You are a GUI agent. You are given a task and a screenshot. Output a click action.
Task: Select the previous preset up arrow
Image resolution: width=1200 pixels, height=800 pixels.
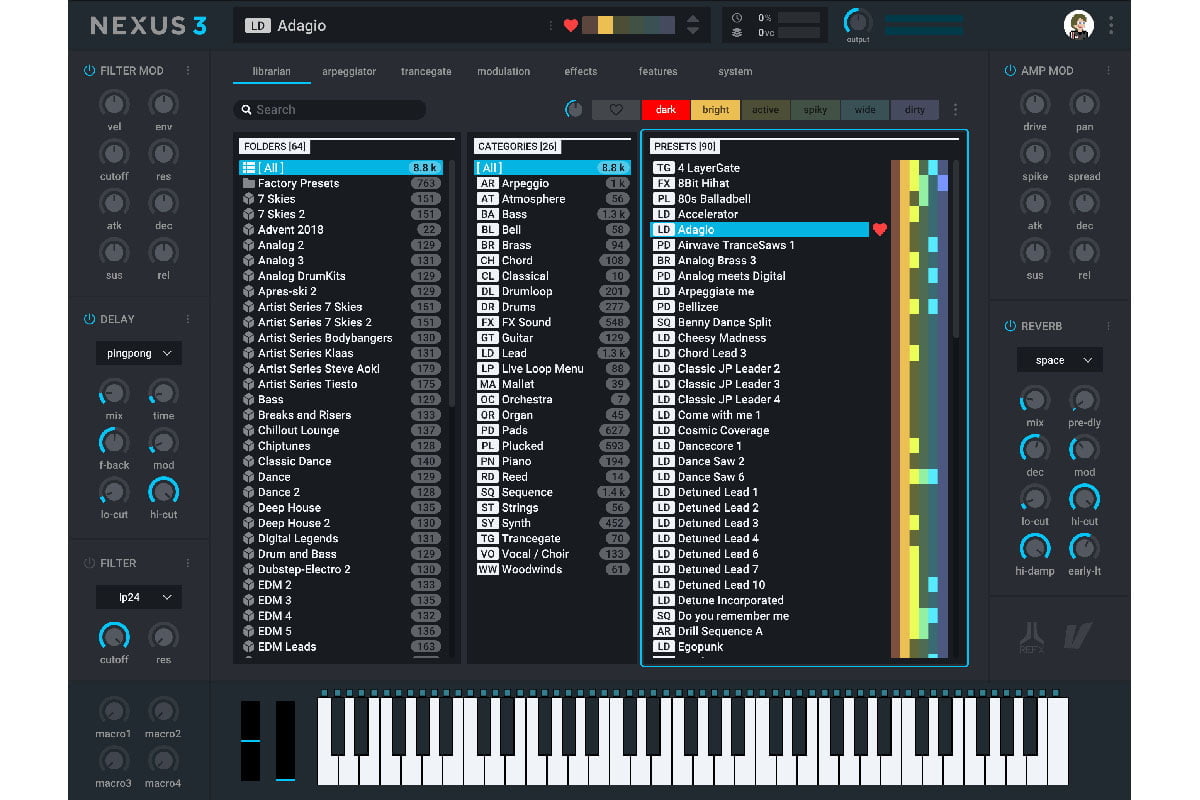[x=693, y=19]
